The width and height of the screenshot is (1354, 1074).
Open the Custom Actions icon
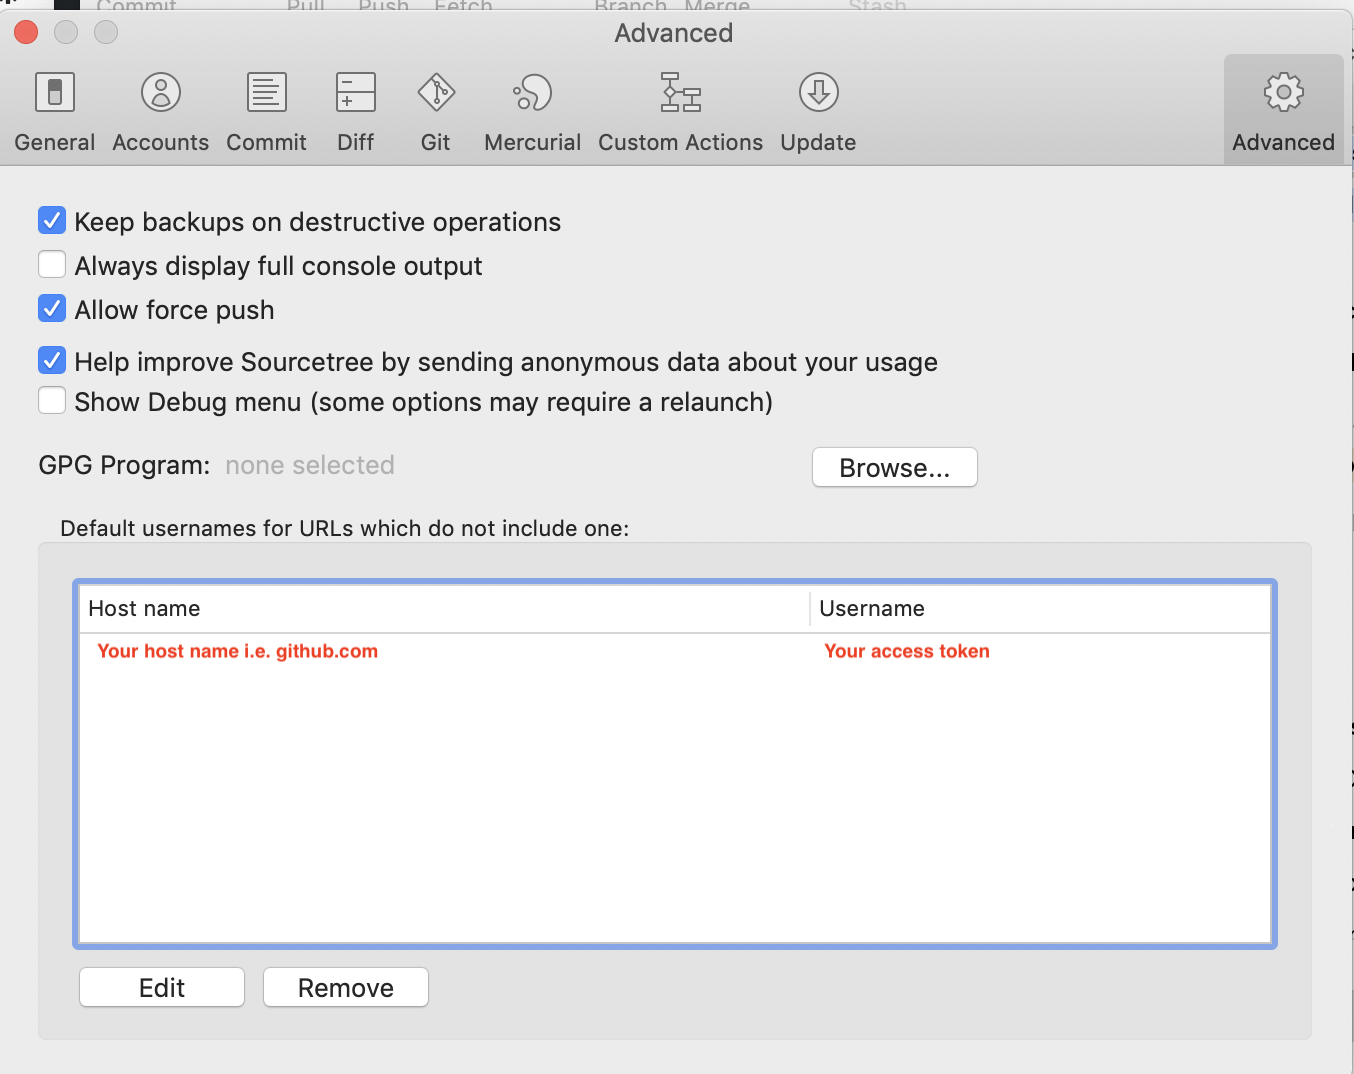(680, 110)
